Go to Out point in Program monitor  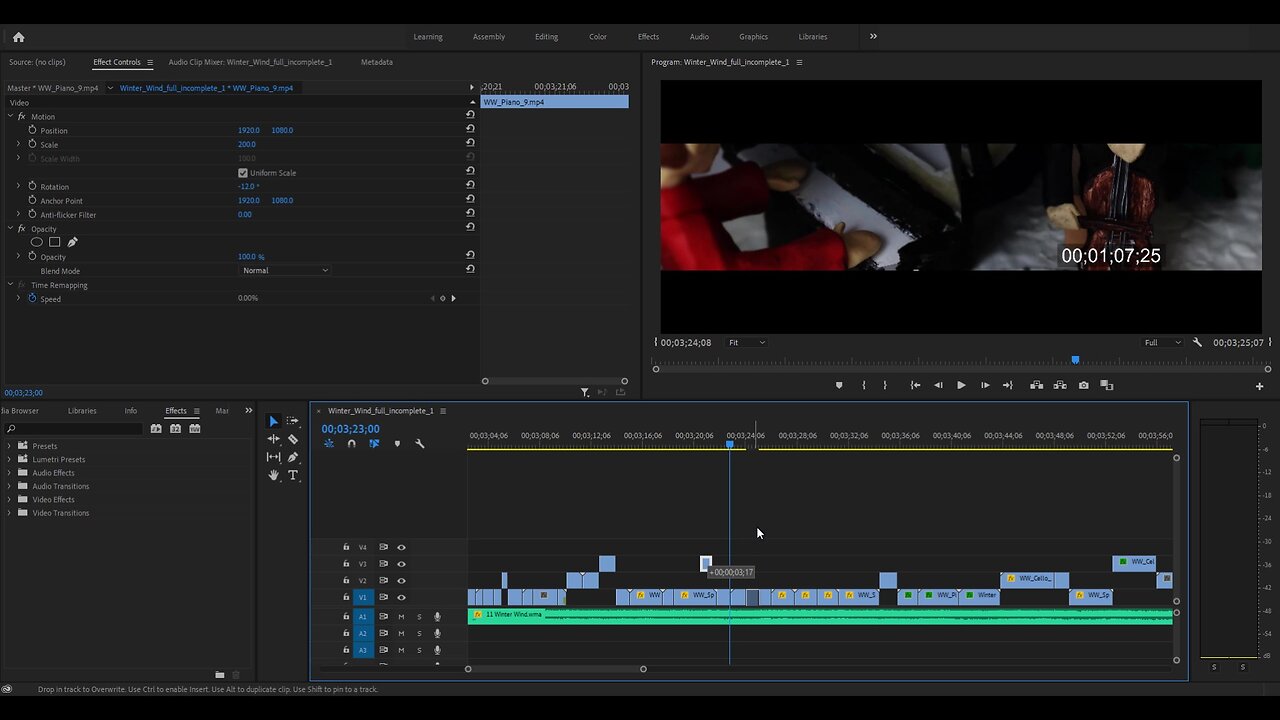1008,385
